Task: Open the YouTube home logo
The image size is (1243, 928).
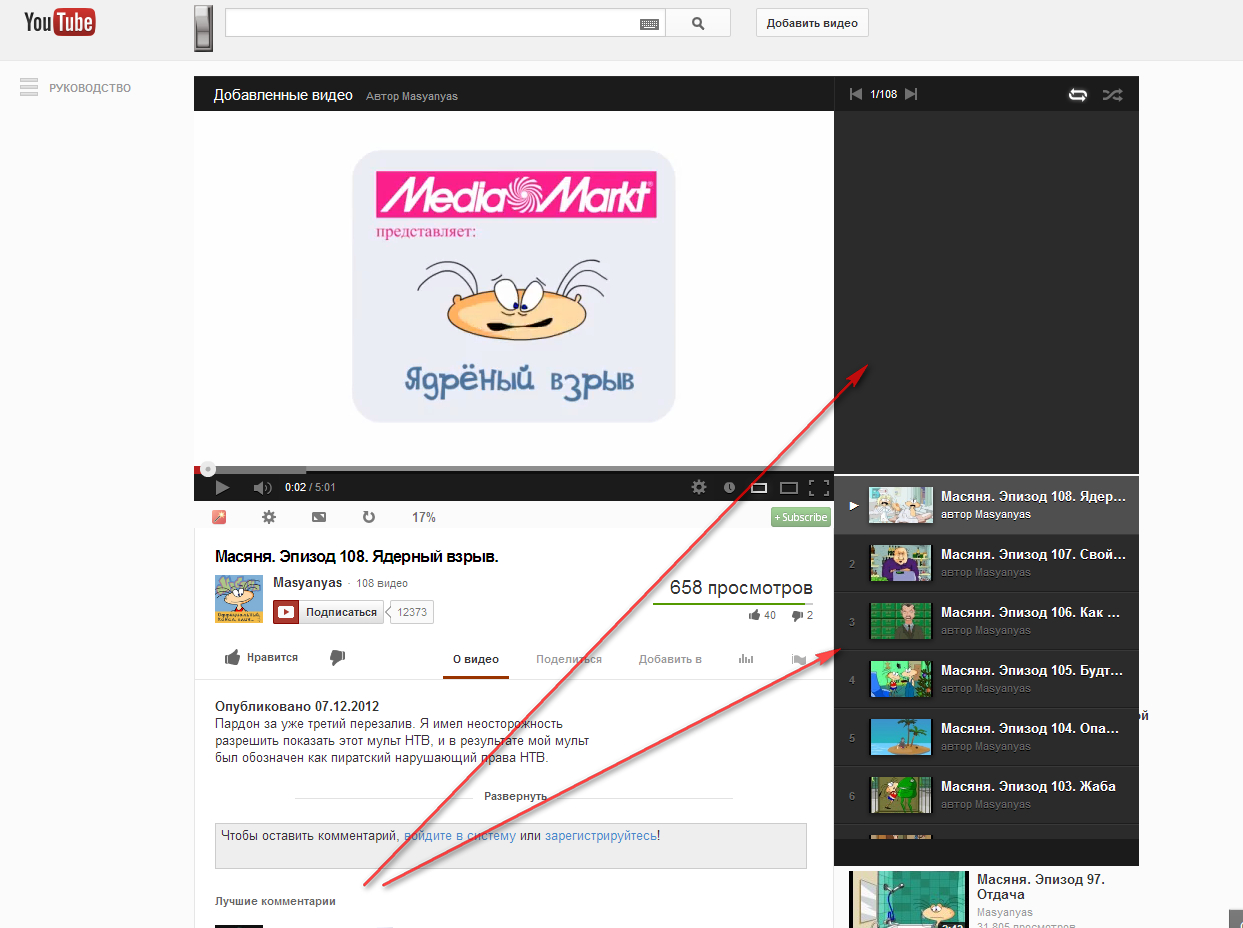Action: pos(59,21)
